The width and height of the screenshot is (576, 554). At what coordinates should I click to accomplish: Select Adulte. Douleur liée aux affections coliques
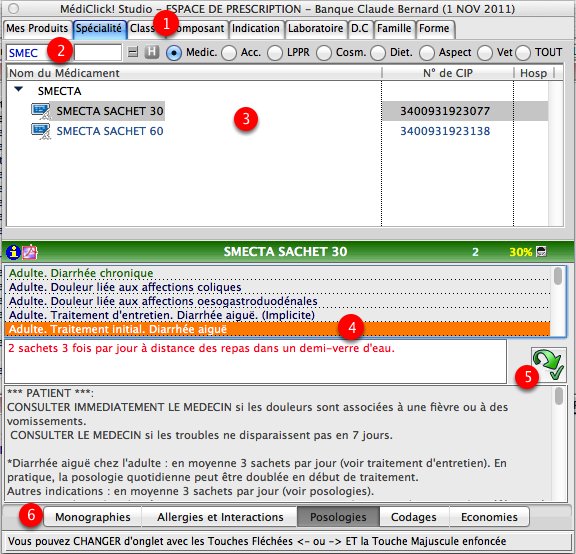(277, 287)
